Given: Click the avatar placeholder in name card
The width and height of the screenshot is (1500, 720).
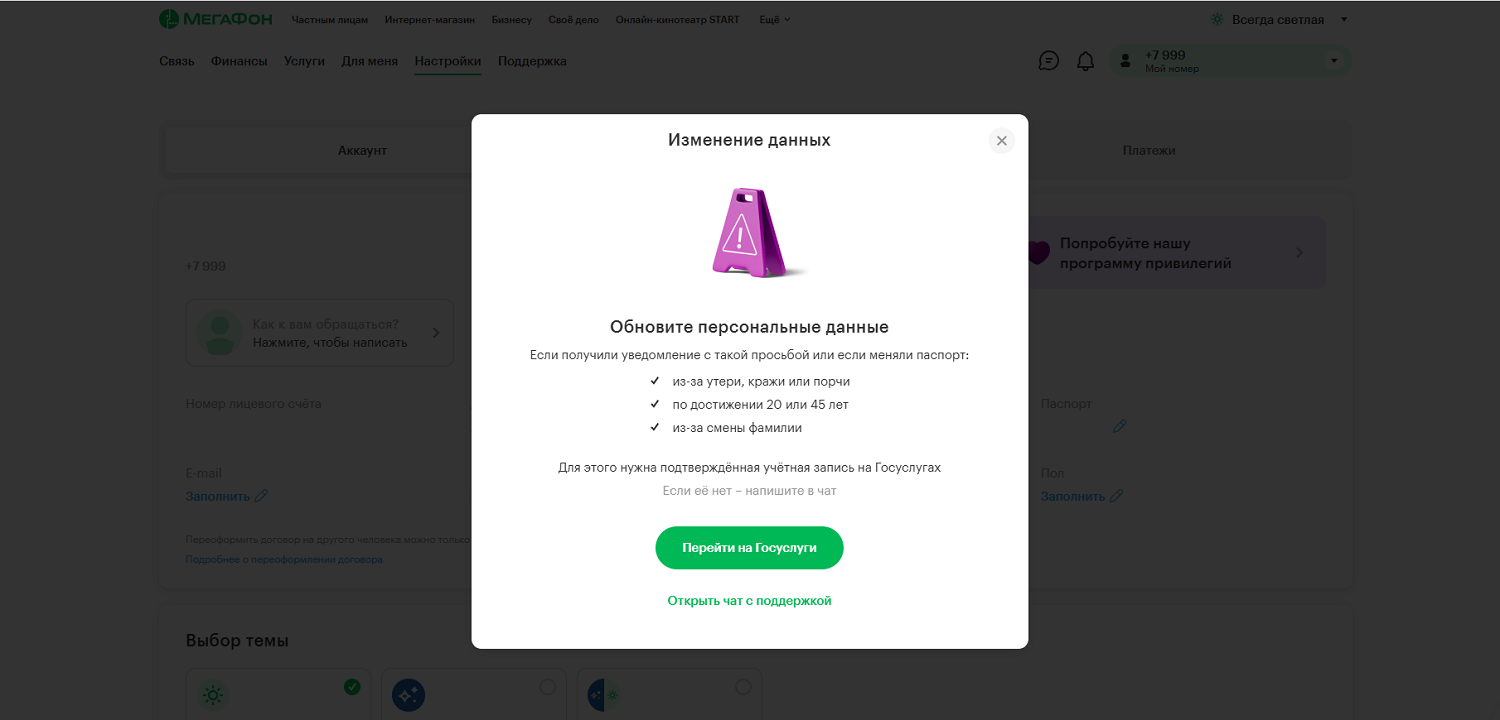Looking at the screenshot, I should click(x=219, y=333).
